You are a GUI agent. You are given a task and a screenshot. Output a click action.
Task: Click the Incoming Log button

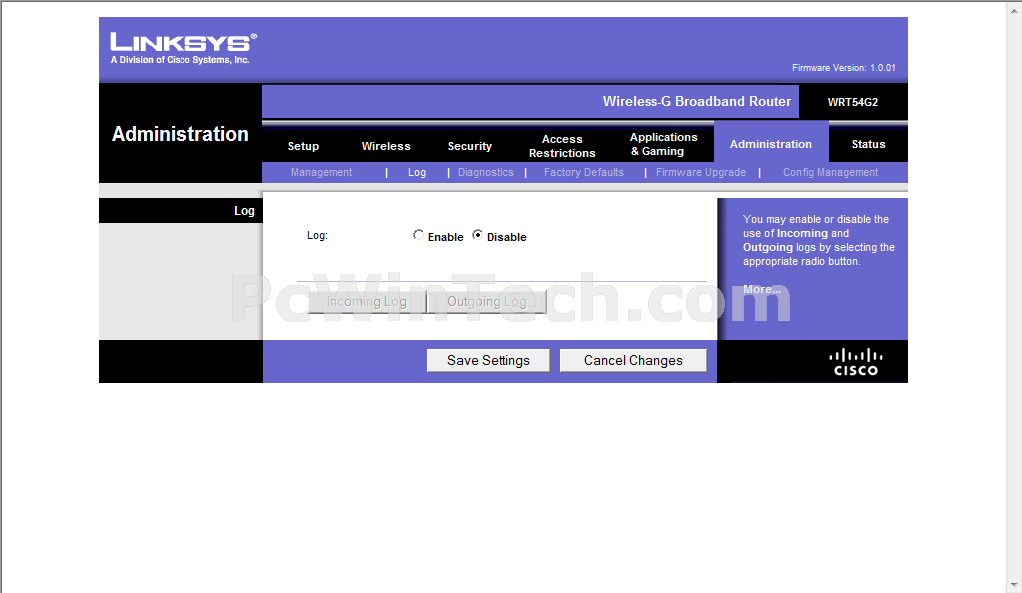[x=367, y=302]
